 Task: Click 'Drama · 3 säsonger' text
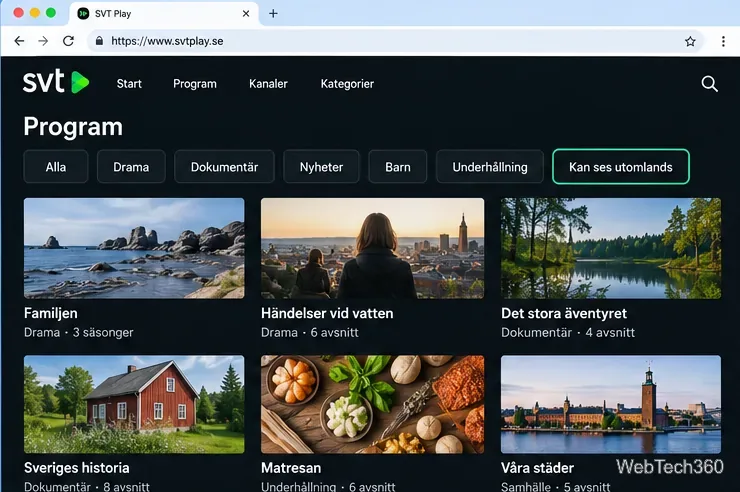pyautogui.click(x=79, y=333)
